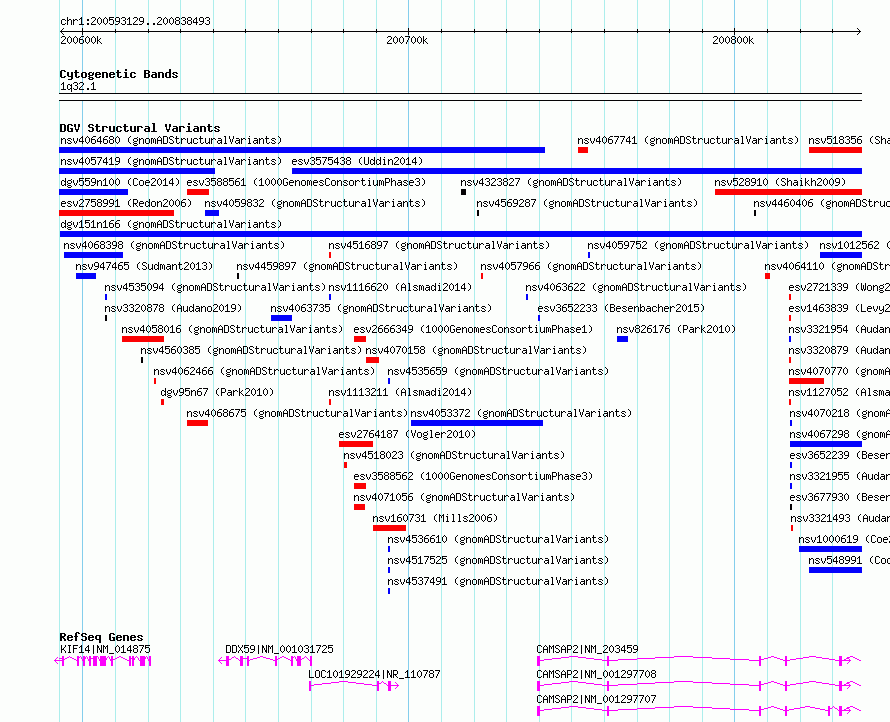This screenshot has width=890, height=722.
Task: Click nsv4068675 variant label
Action: 297,413
